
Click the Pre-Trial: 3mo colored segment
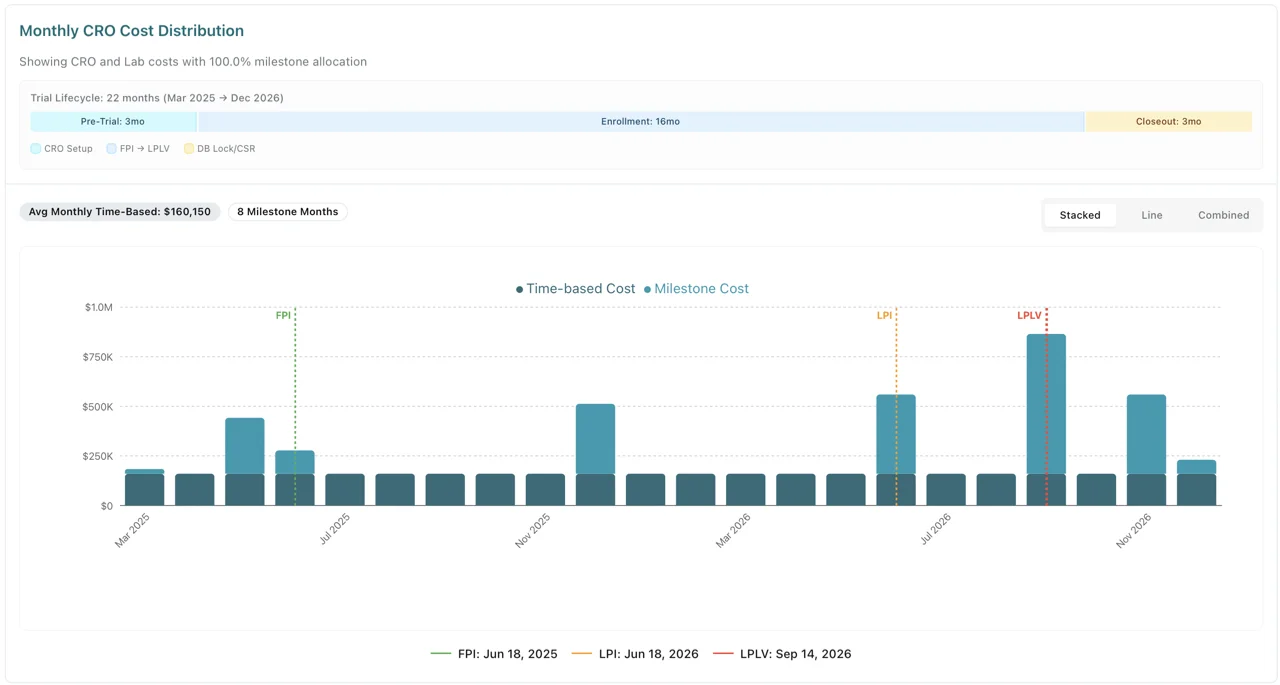113,121
